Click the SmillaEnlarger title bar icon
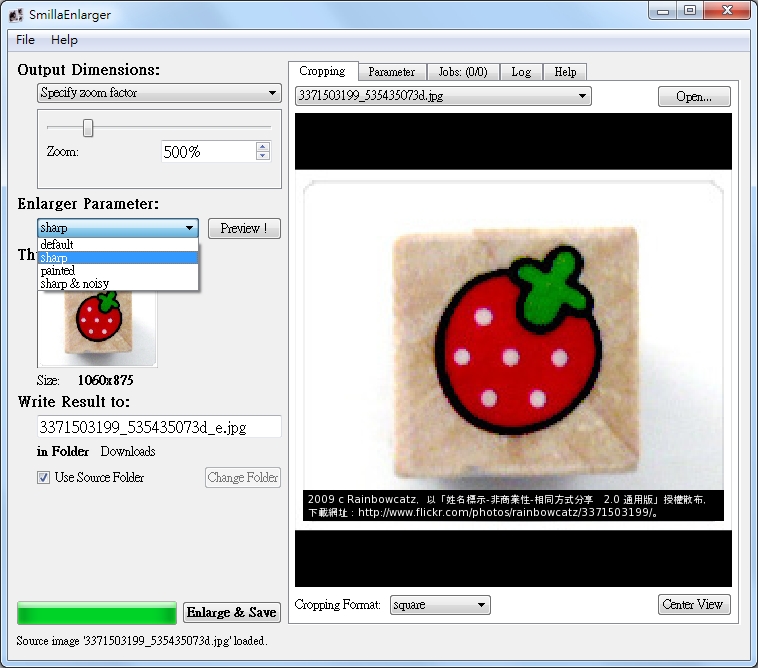 pyautogui.click(x=16, y=15)
